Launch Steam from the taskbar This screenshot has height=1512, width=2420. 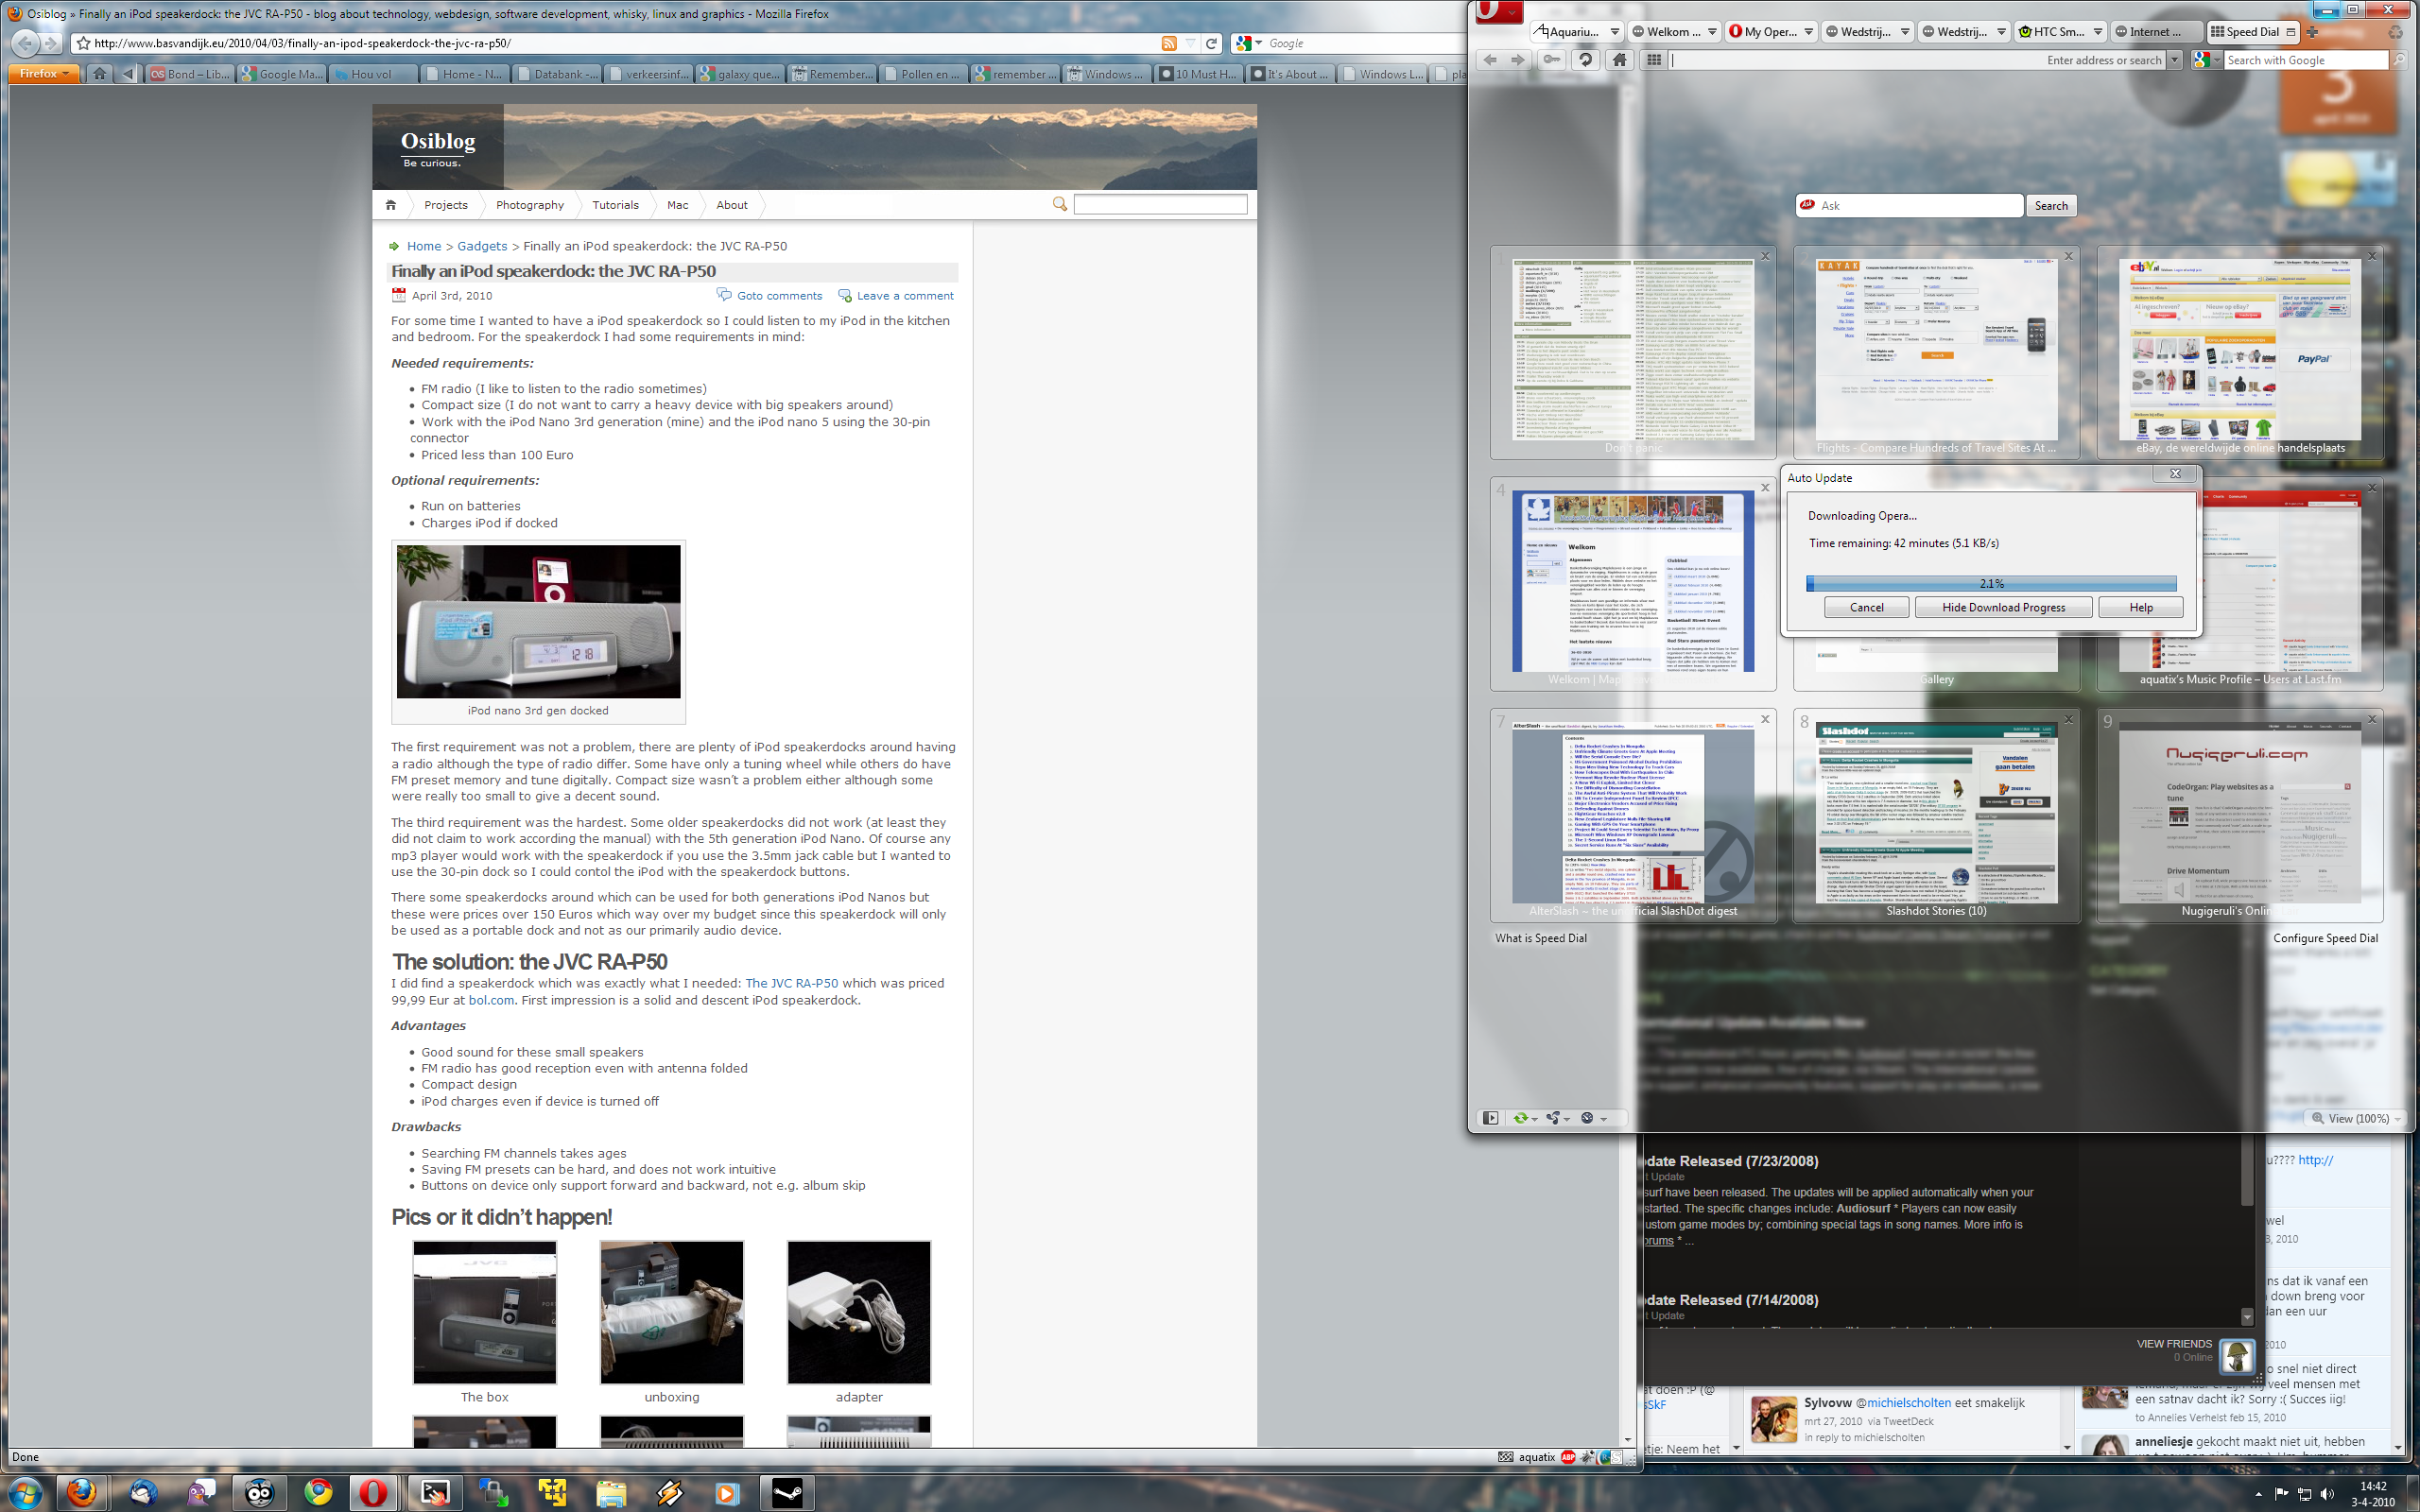(x=786, y=1493)
